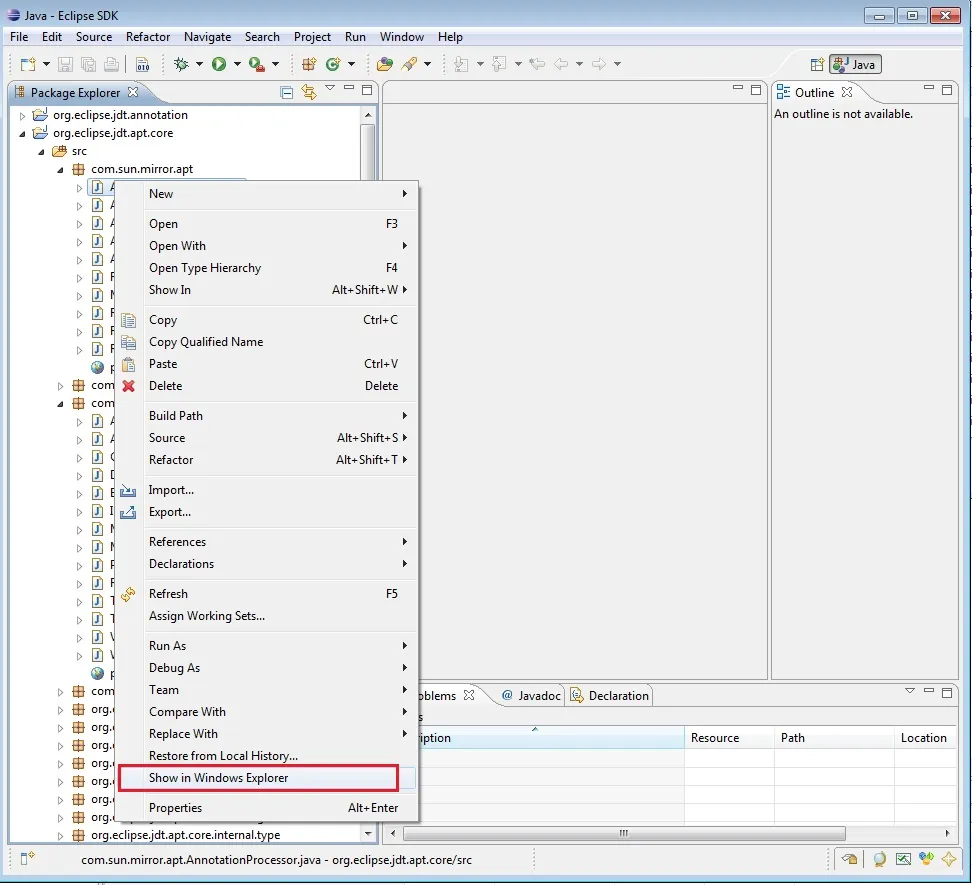Close the Package Explorer tab
Image resolution: width=972 pixels, height=885 pixels.
[133, 92]
